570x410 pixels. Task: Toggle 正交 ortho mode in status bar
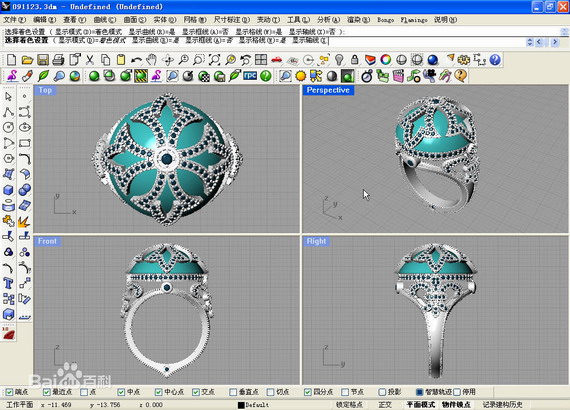pos(385,405)
